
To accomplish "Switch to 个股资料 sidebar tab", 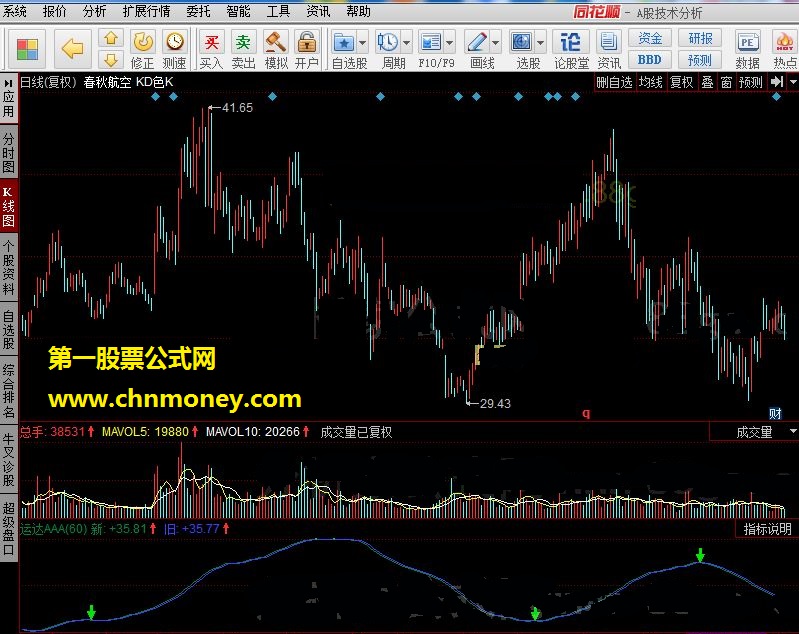I will (x=9, y=268).
